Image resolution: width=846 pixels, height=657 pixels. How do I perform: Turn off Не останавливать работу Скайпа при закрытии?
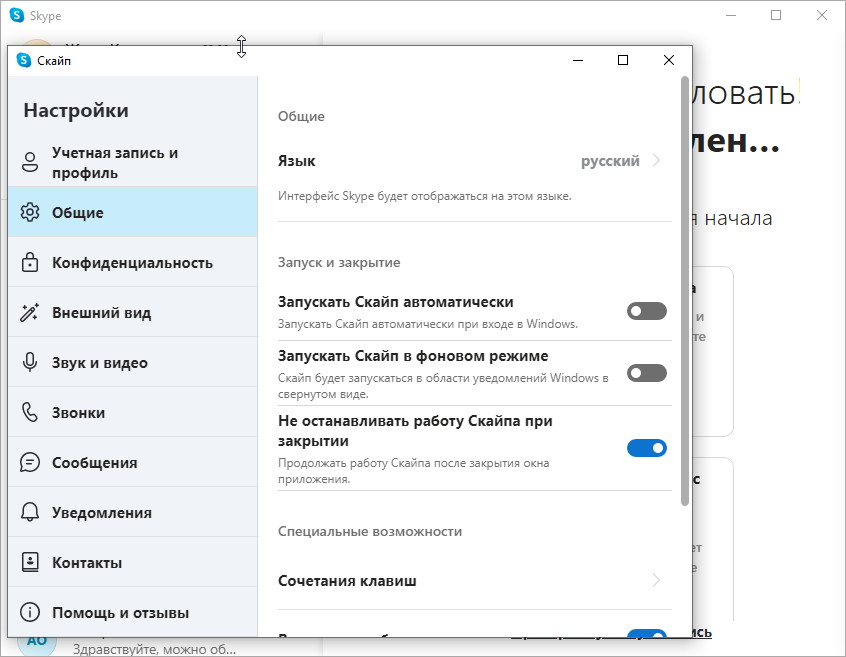coord(646,448)
